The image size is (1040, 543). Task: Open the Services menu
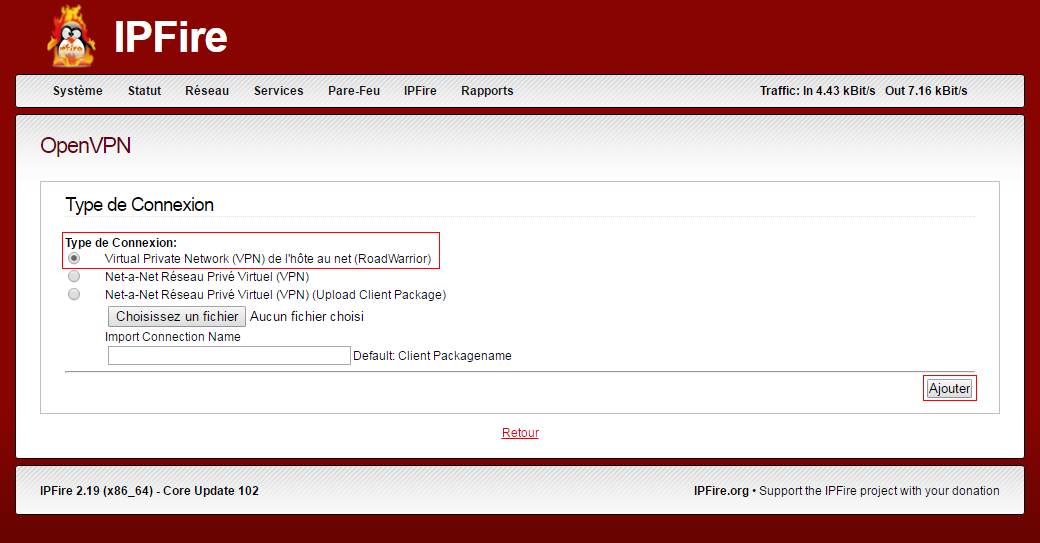point(278,91)
